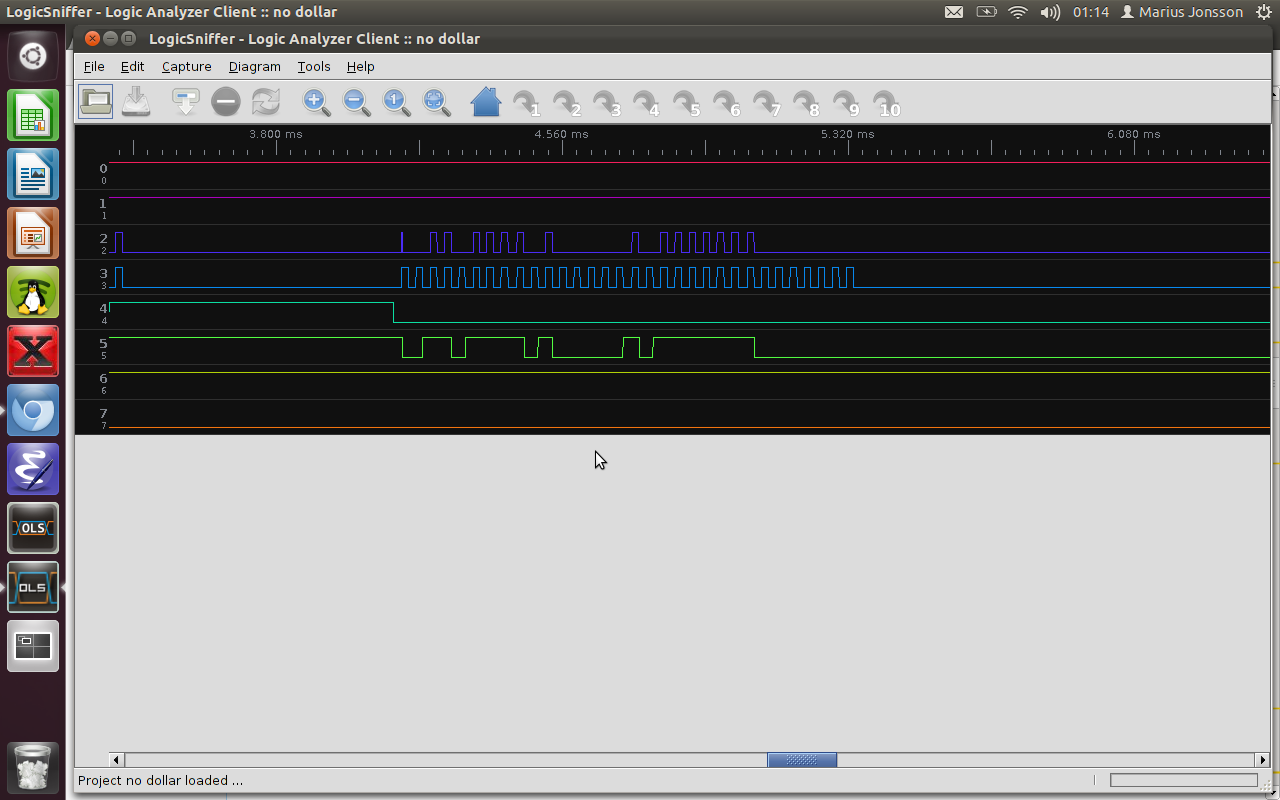Jump to cursor 5
The width and height of the screenshot is (1280, 800).
click(686, 103)
